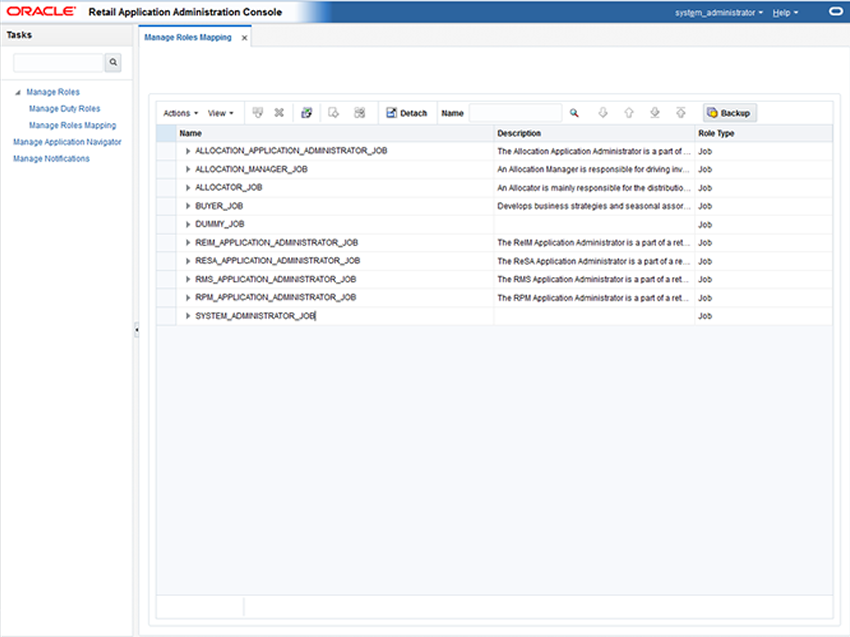The width and height of the screenshot is (850, 637).
Task: Click the first up arrow icon
Action: [629, 113]
